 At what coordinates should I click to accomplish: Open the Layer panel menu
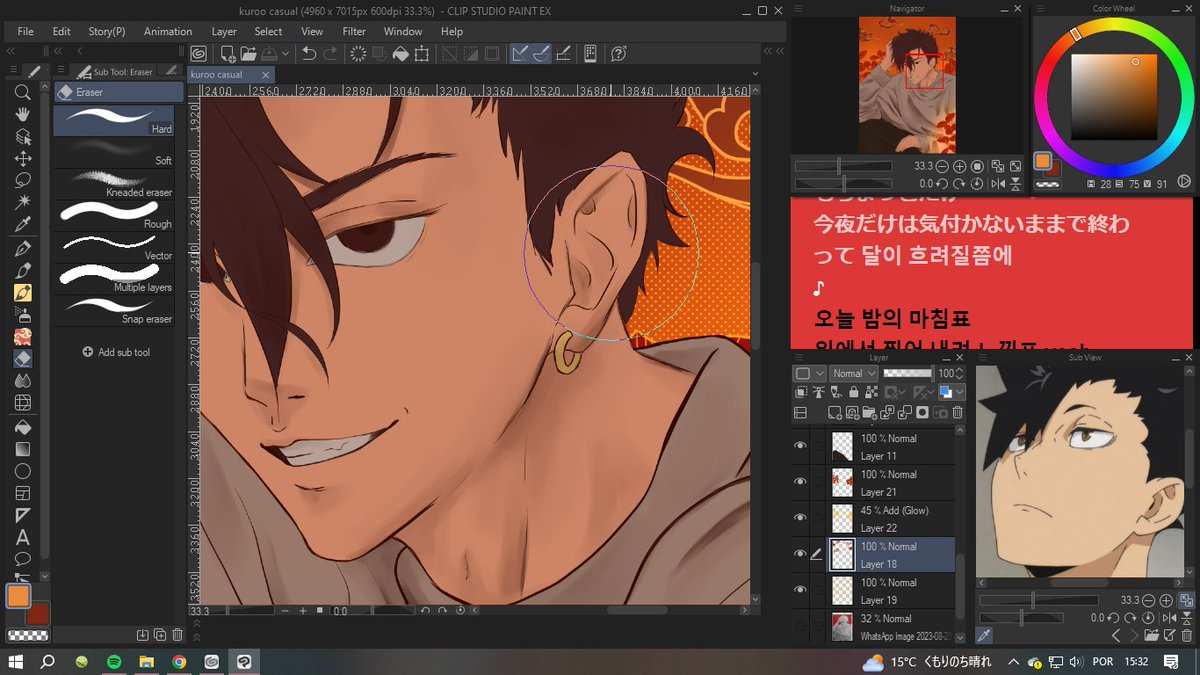pyautogui.click(x=800, y=357)
